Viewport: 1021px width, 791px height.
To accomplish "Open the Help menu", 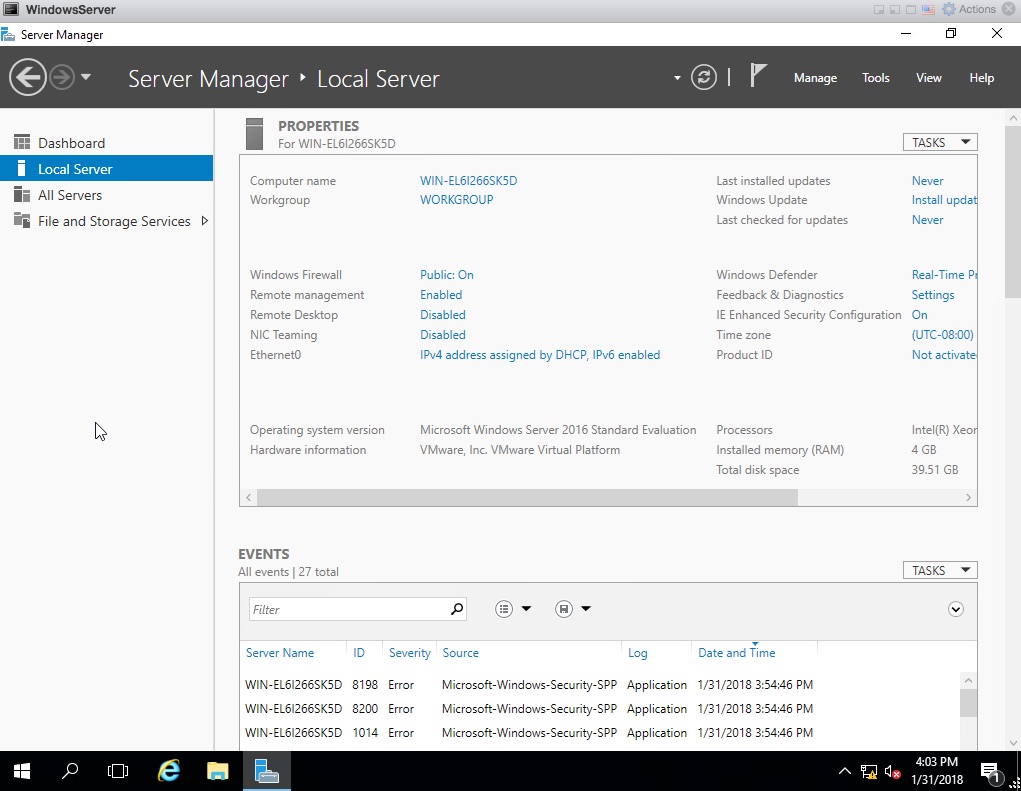I will click(x=981, y=77).
